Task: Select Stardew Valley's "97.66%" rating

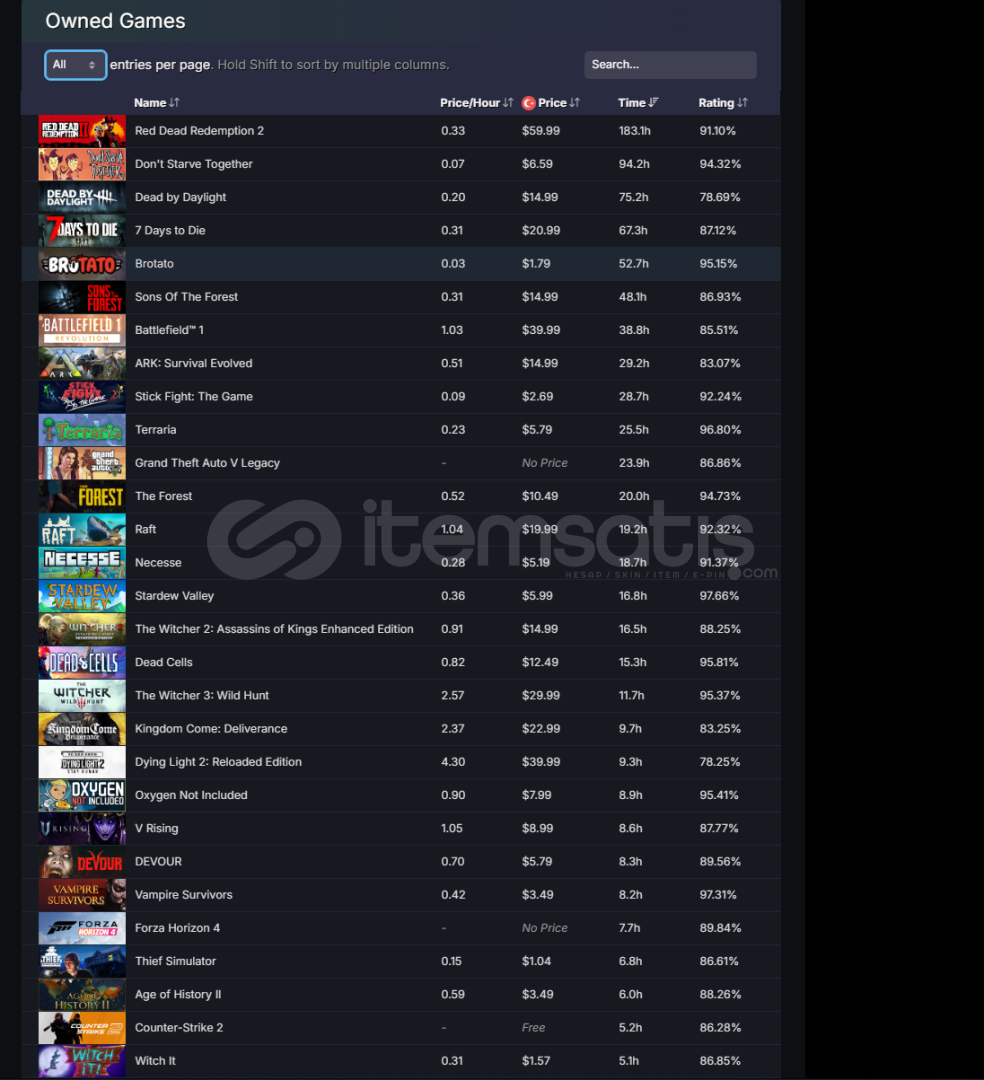Action: click(719, 596)
